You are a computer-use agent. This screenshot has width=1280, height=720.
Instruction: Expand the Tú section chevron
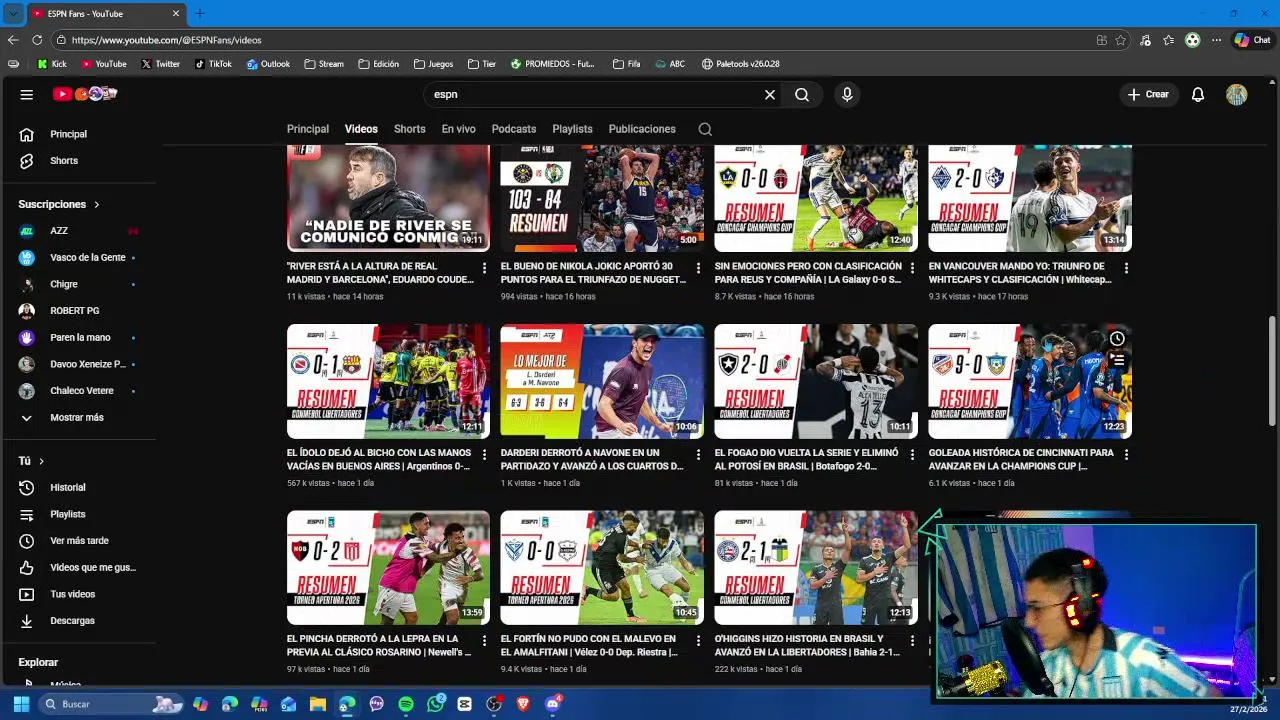(41, 461)
